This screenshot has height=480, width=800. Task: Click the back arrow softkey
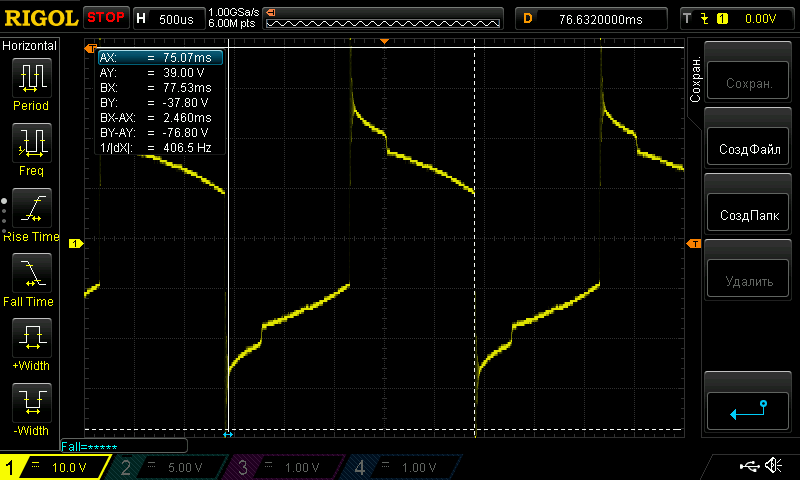tap(748, 410)
